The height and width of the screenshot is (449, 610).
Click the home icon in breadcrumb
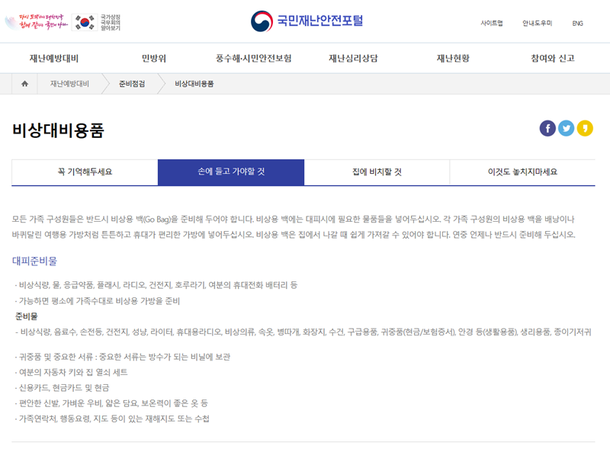(x=22, y=84)
